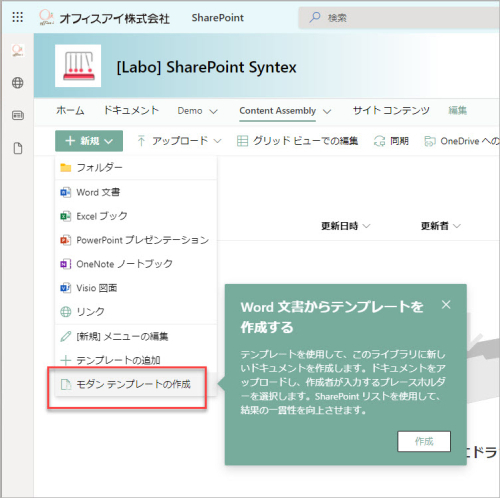Click the 編集 link in navigation
The height and width of the screenshot is (498, 500).
point(457,110)
